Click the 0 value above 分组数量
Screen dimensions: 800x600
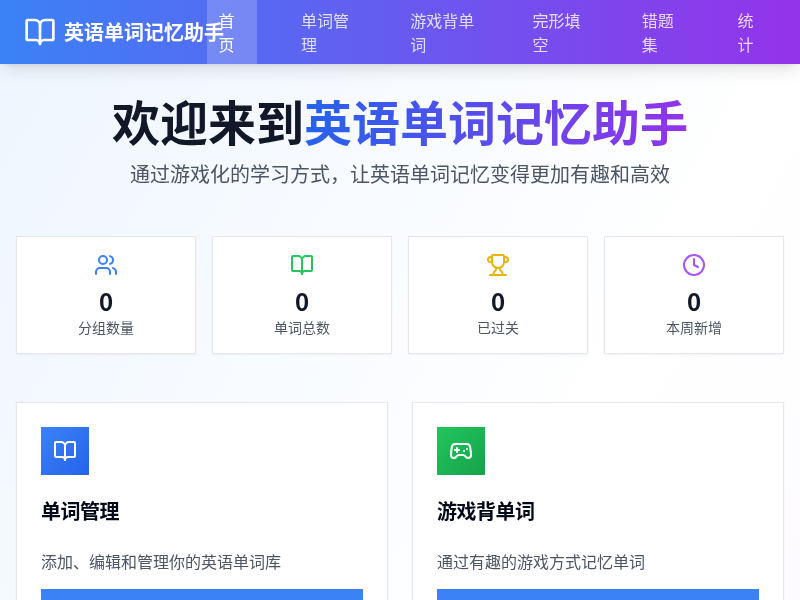coord(106,302)
